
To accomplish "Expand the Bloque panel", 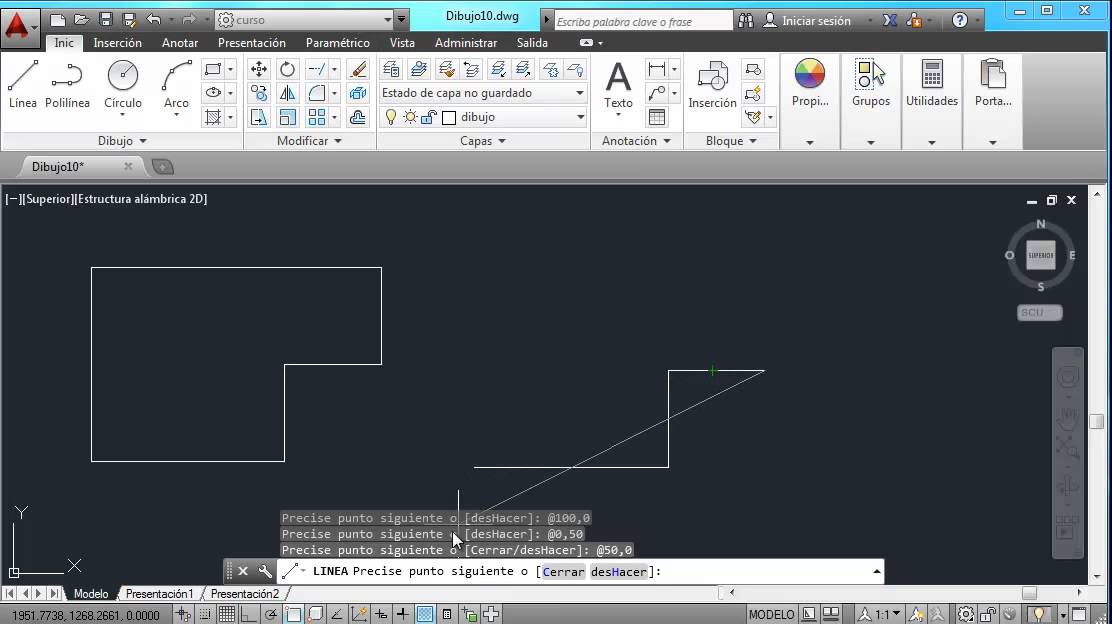I will (x=731, y=141).
